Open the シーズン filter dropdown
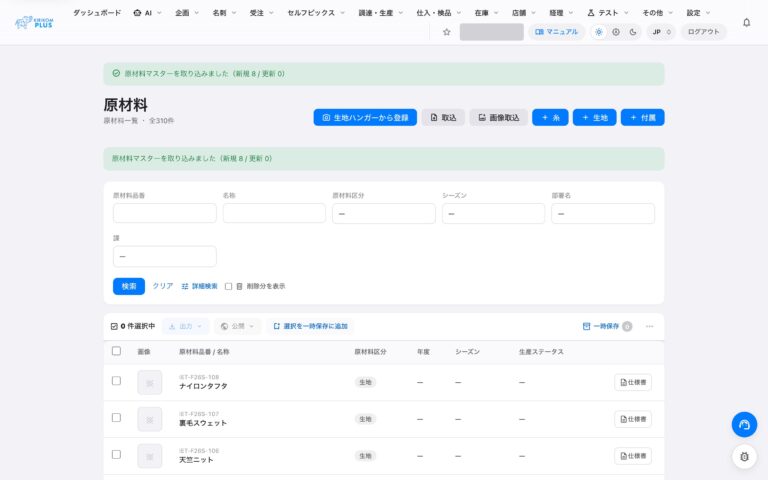 point(493,214)
